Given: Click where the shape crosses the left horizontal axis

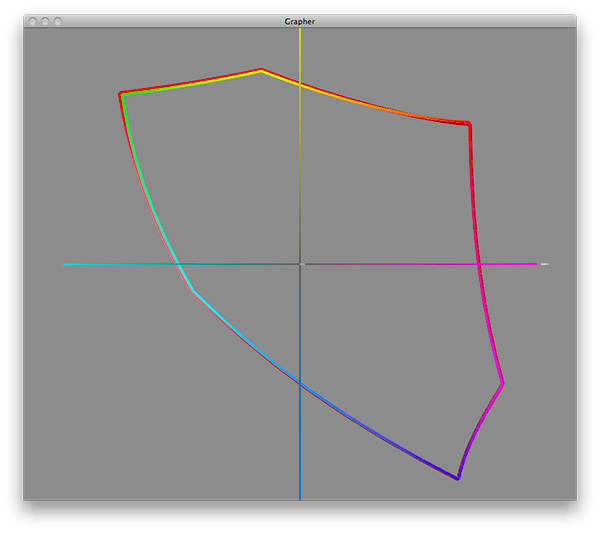Looking at the screenshot, I should tap(179, 264).
